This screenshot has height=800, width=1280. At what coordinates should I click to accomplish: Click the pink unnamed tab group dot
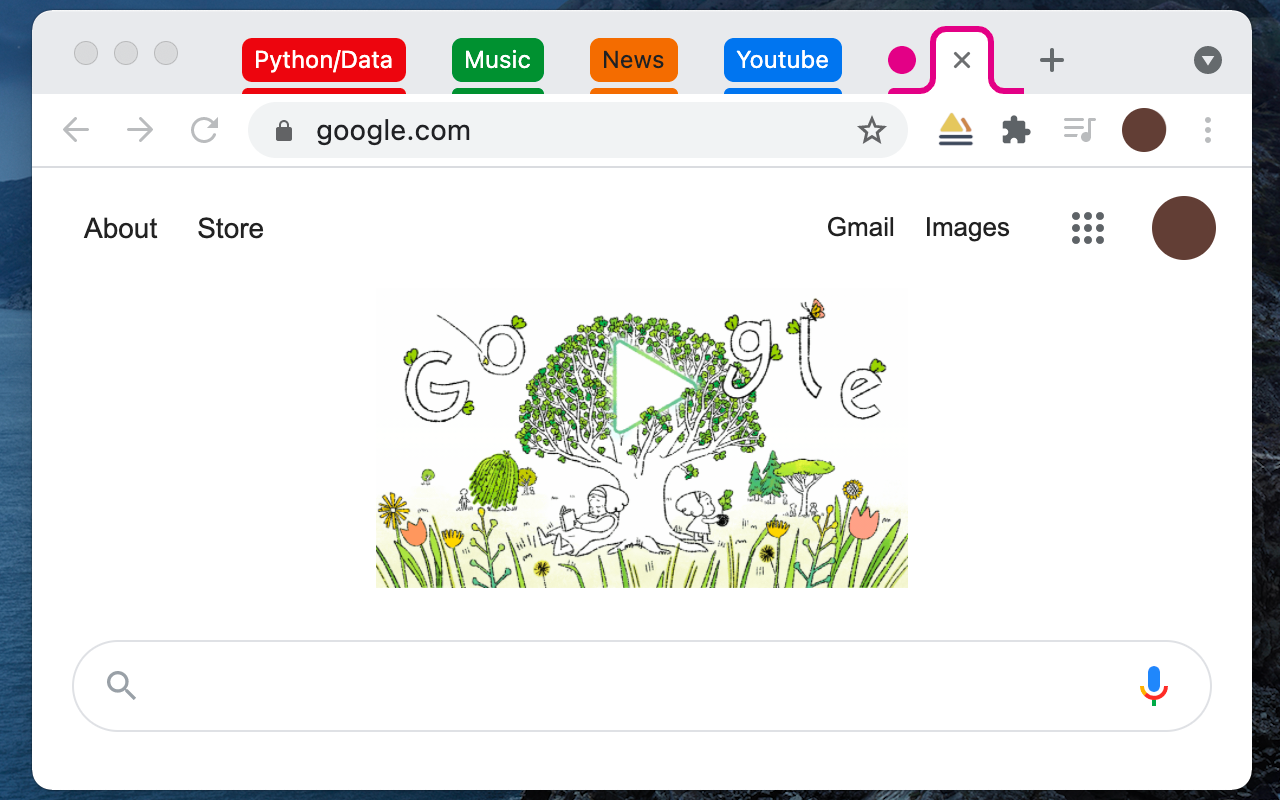pyautogui.click(x=902, y=60)
